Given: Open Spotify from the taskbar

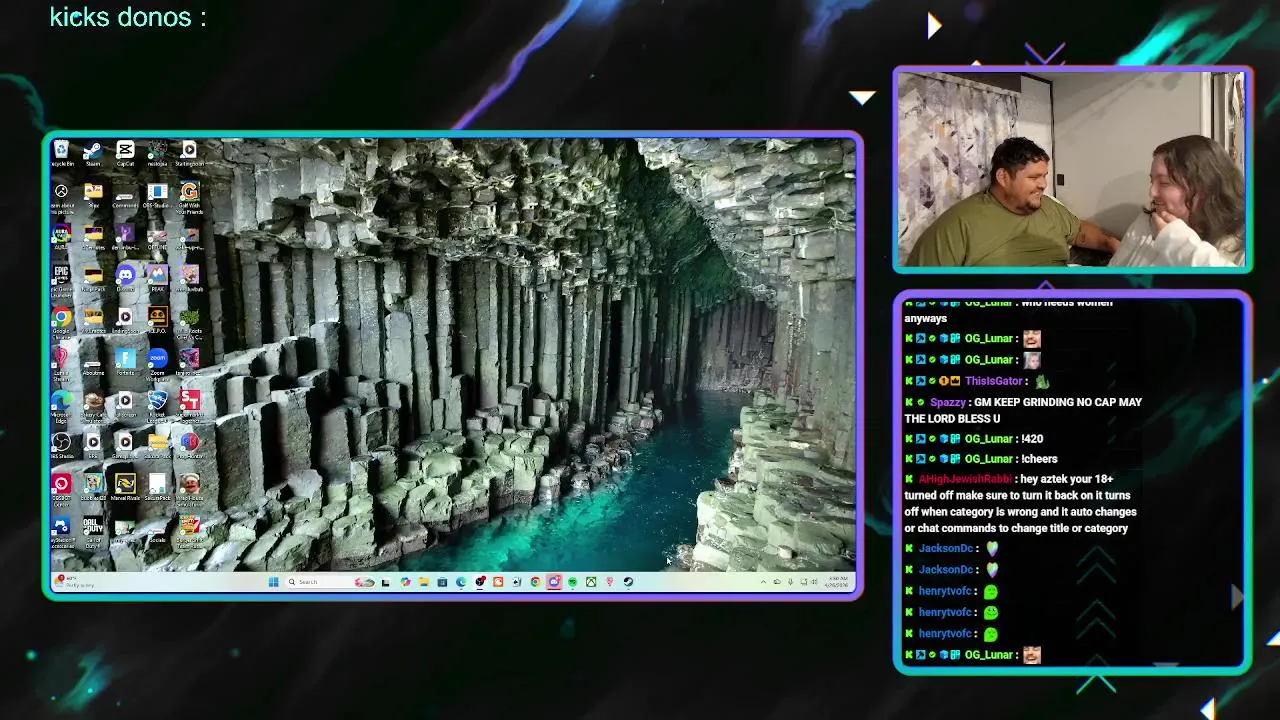Looking at the screenshot, I should (573, 582).
